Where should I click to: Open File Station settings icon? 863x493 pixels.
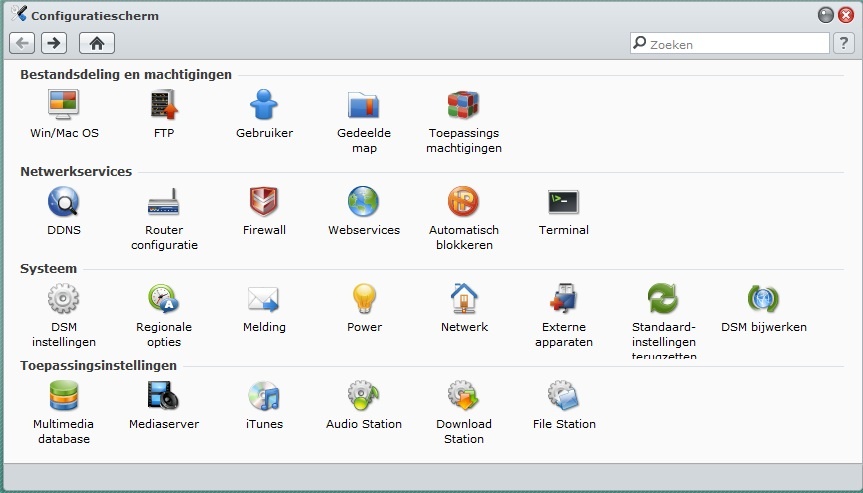point(564,395)
